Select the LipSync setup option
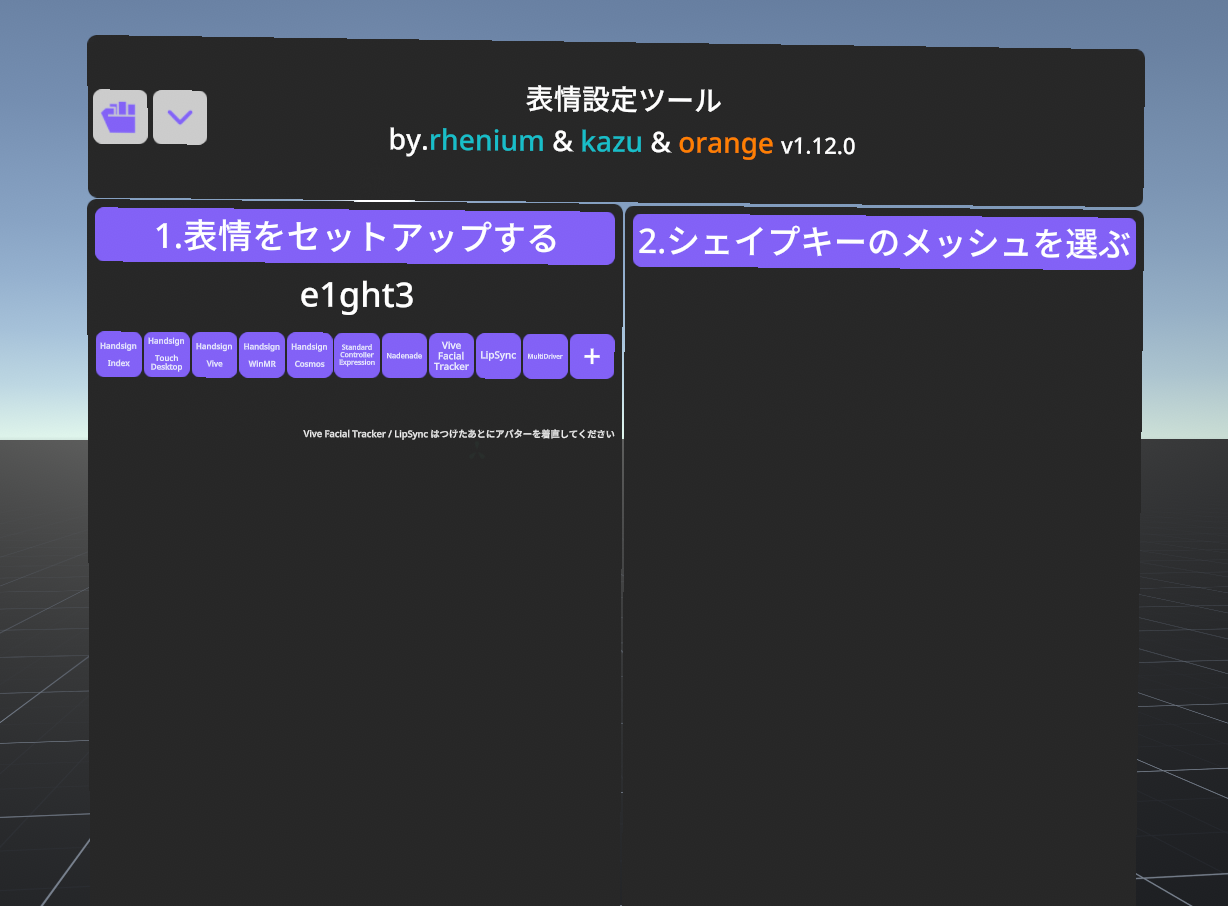 498,354
